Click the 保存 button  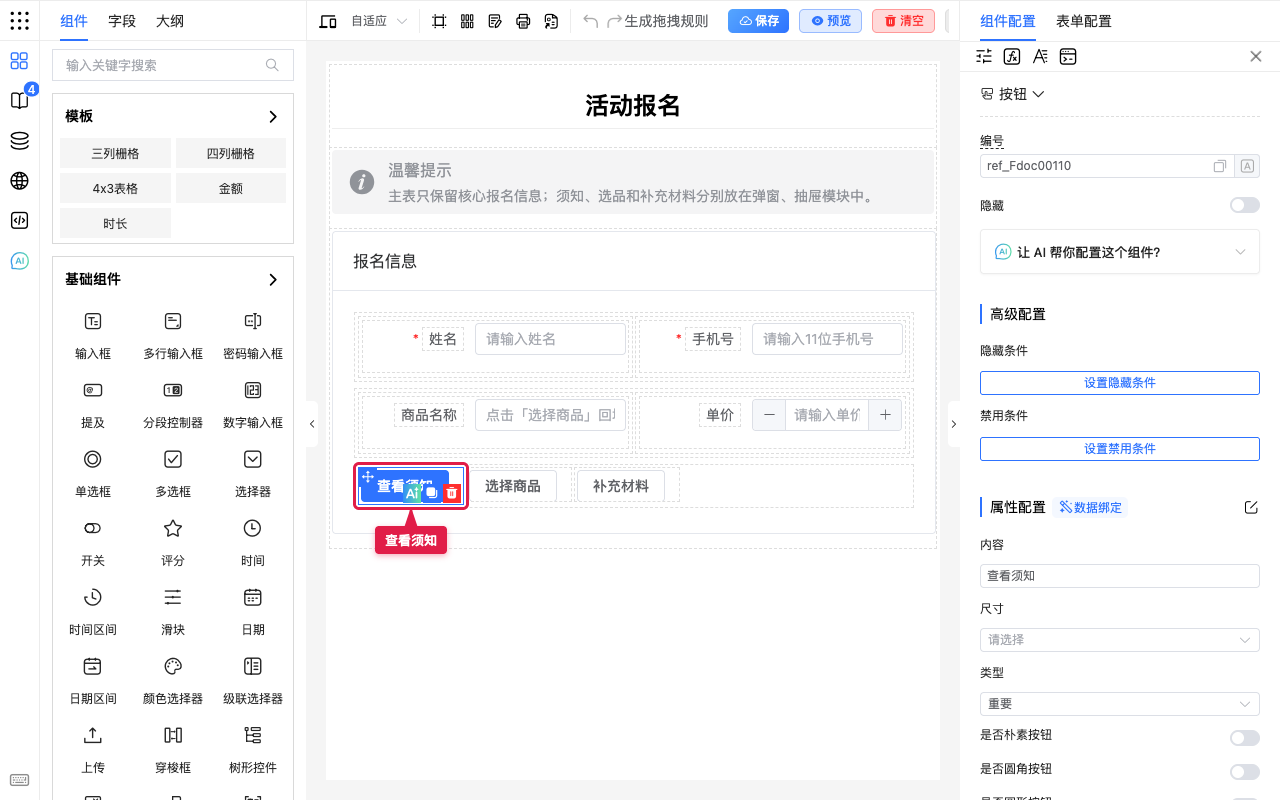point(758,21)
